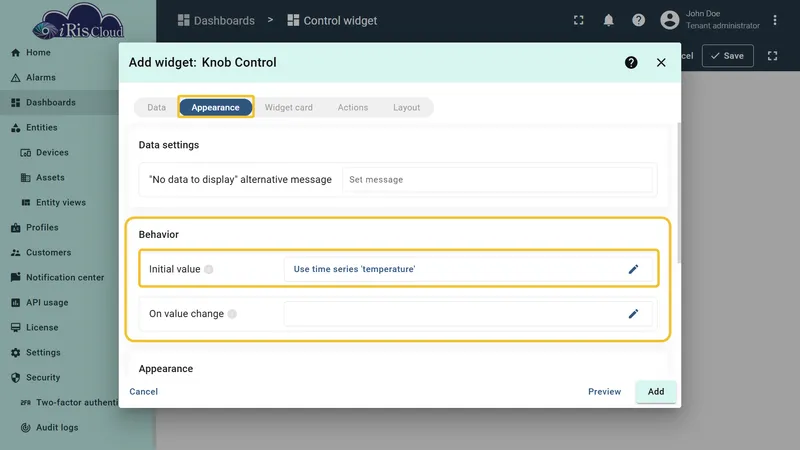
Task: Click the John Doe user avatar
Action: (x=669, y=20)
